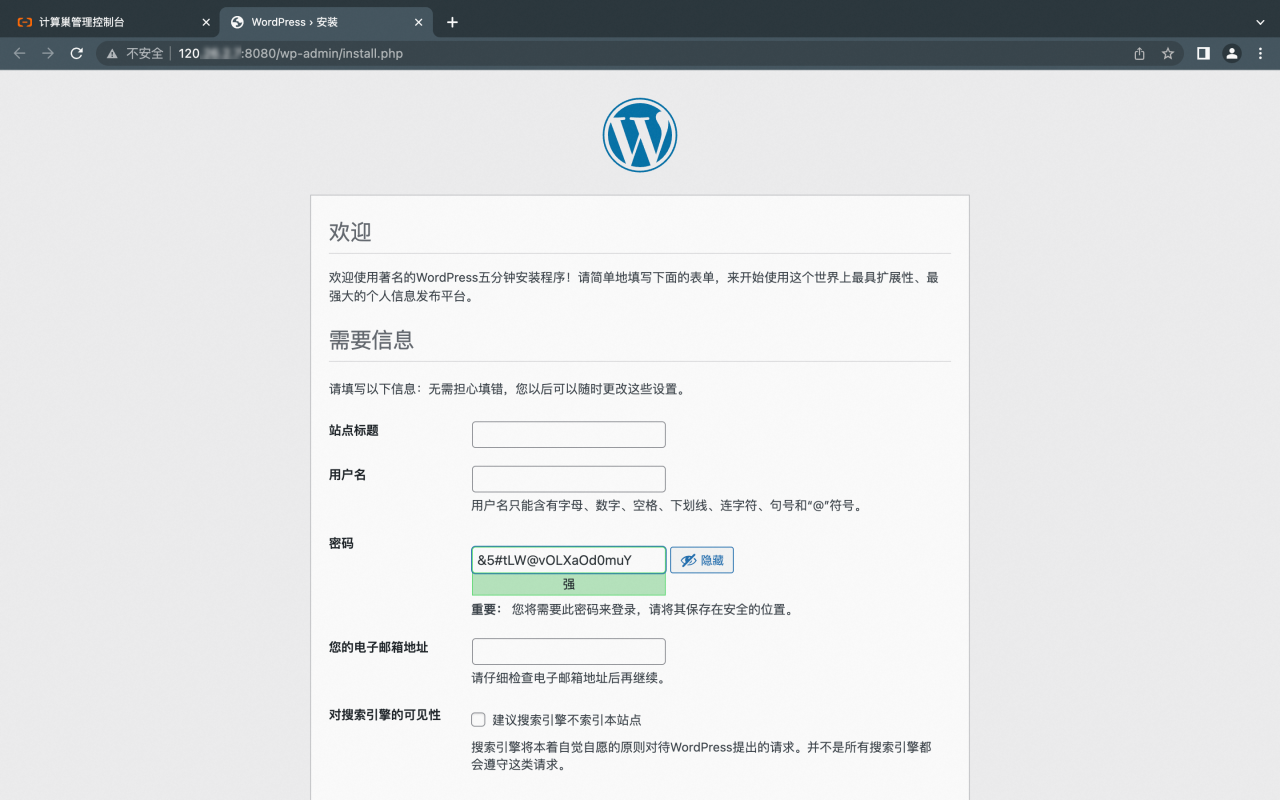
Task: Enable discourage search engines checkbox
Action: pos(478,720)
